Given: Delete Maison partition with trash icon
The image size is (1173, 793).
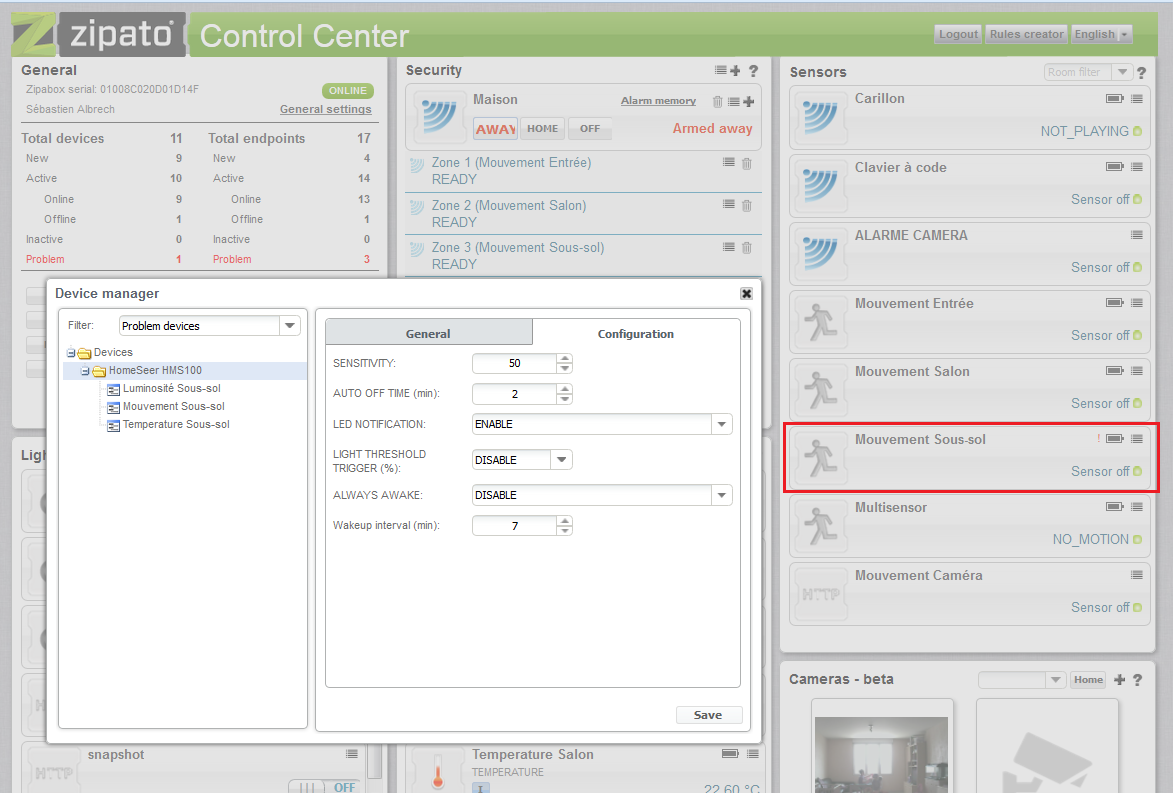Looking at the screenshot, I should pyautogui.click(x=717, y=101).
